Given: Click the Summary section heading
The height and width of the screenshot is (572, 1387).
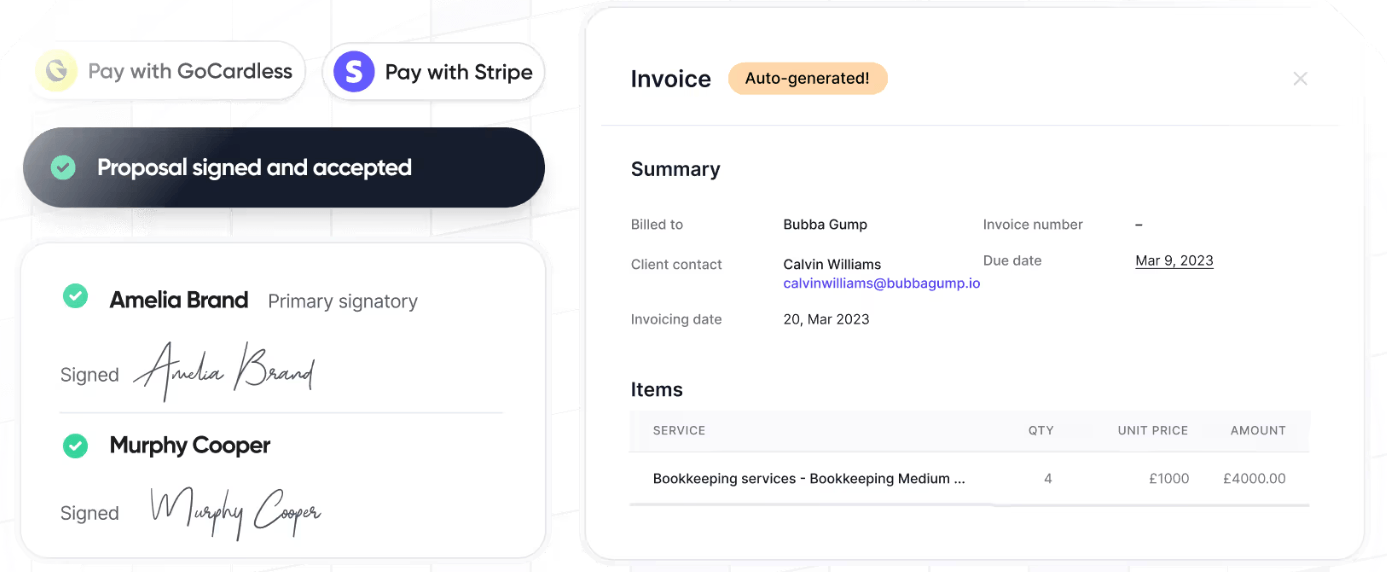Looking at the screenshot, I should (x=675, y=169).
